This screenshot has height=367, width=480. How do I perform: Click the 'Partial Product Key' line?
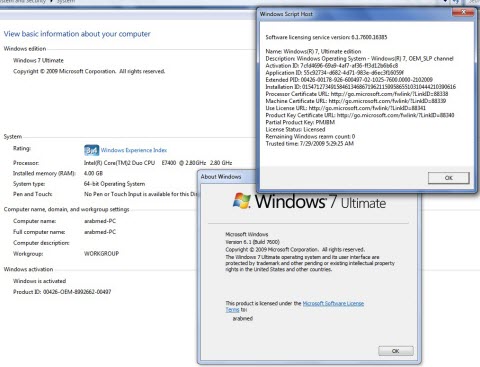(x=300, y=122)
